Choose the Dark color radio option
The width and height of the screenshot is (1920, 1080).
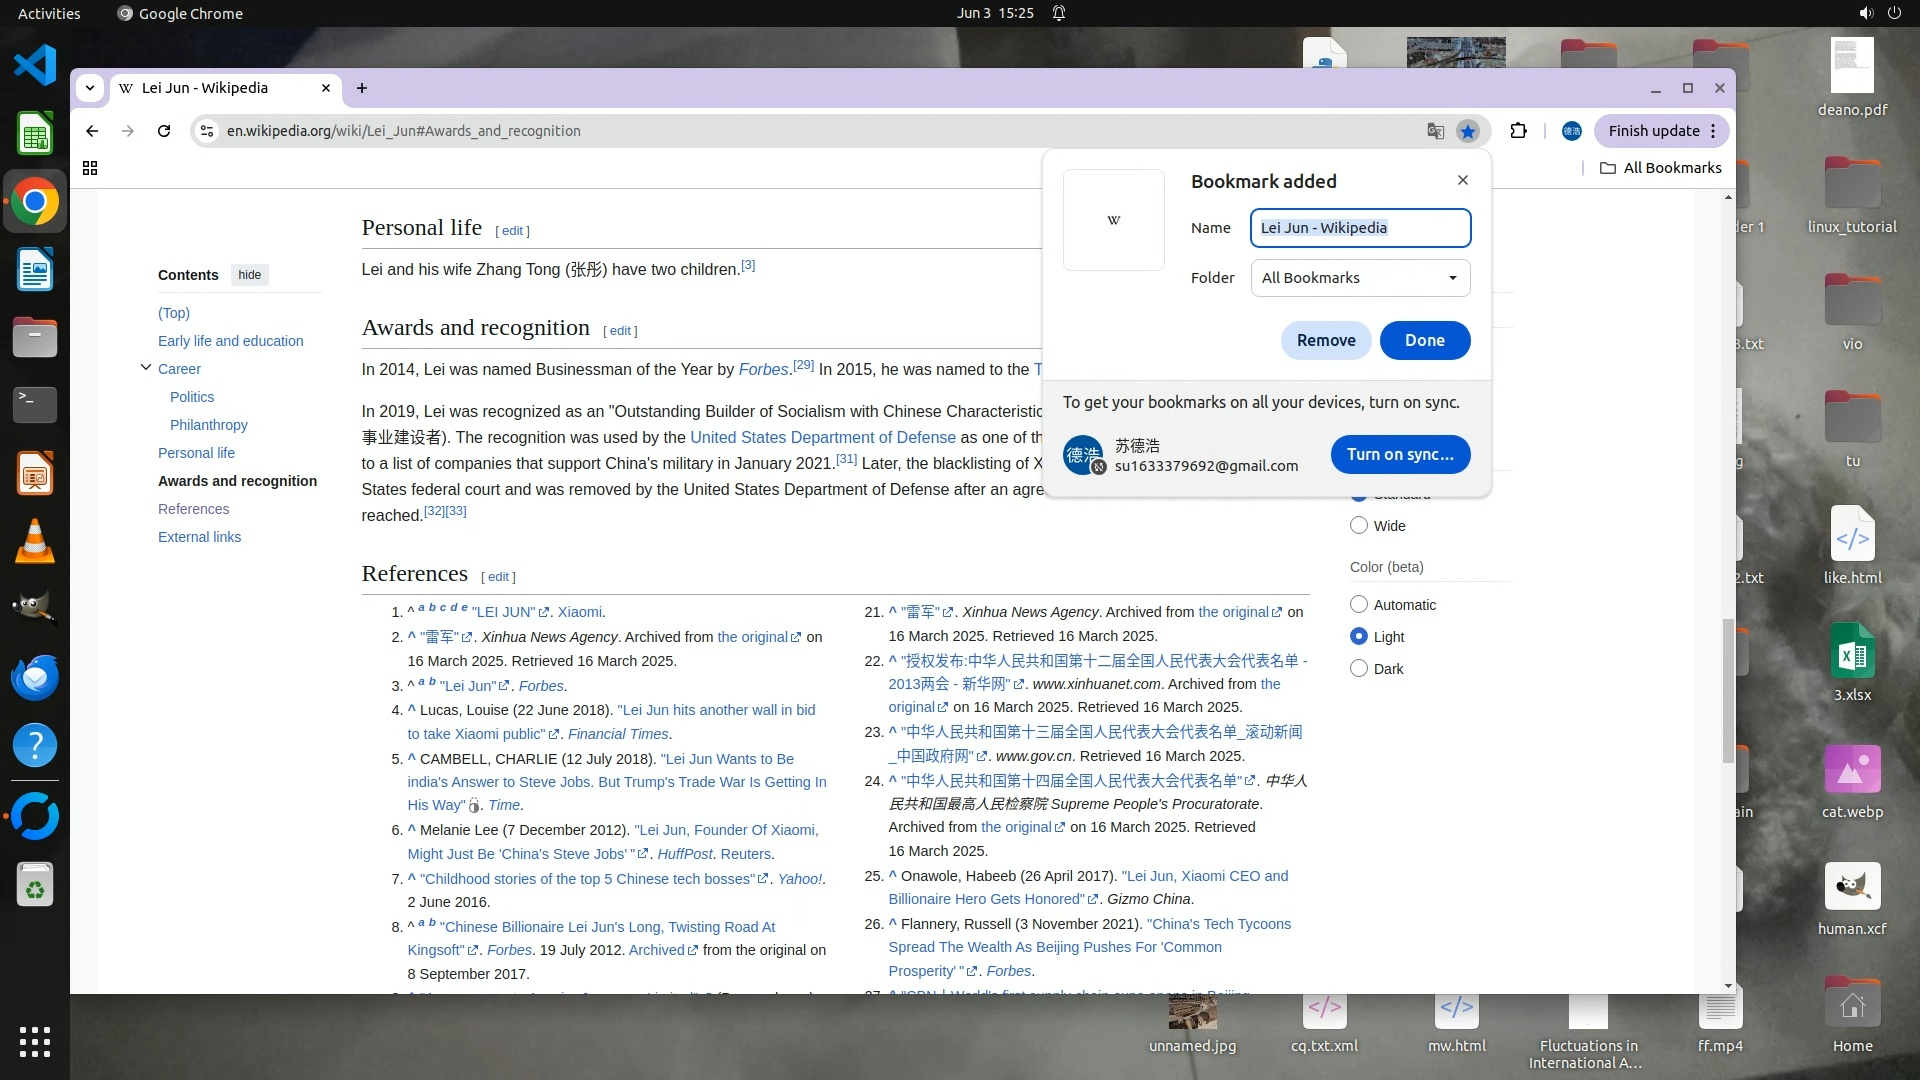tap(1358, 669)
